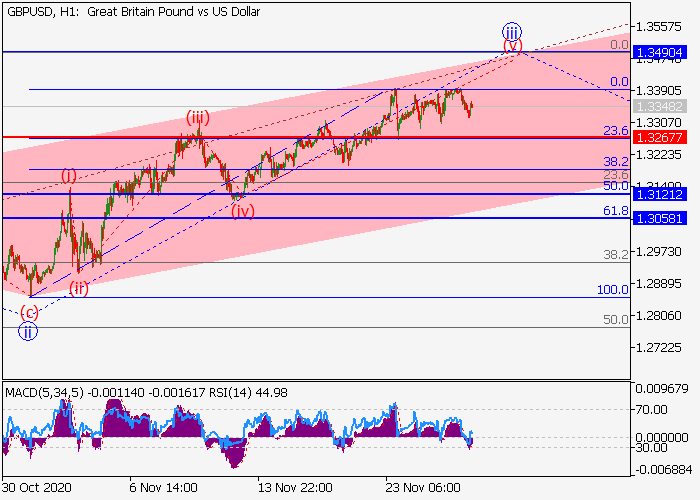Click the red (ii) wave label
This screenshot has width=700, height=500.
pyautogui.click(x=79, y=289)
